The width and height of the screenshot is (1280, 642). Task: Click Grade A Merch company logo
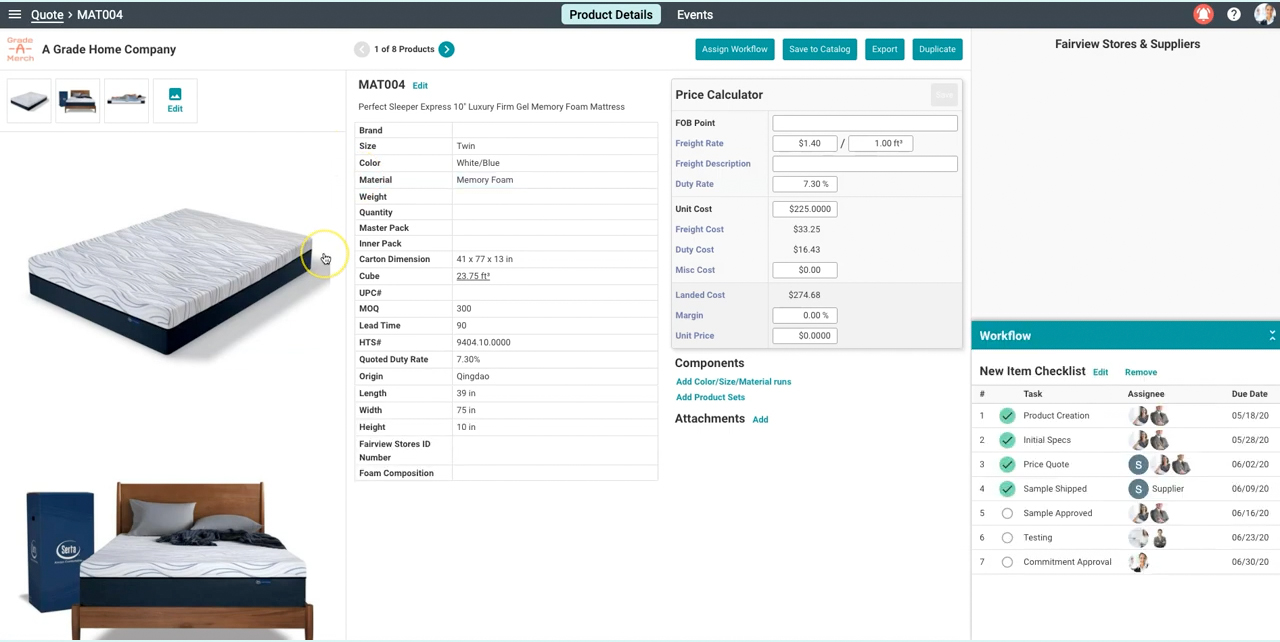pos(20,49)
